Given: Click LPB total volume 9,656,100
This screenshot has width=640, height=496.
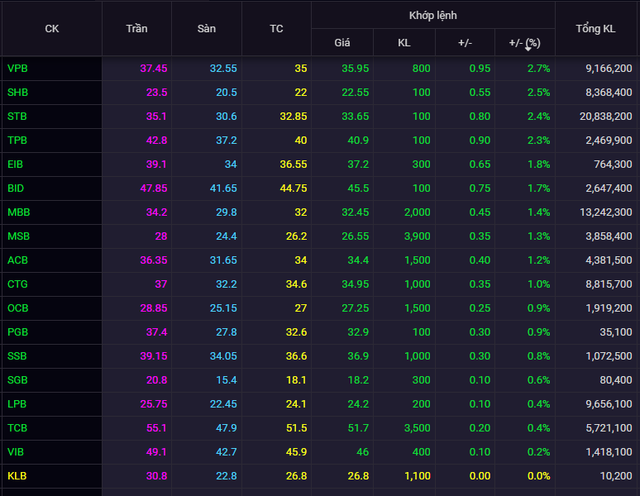Looking at the screenshot, I should (609, 404).
